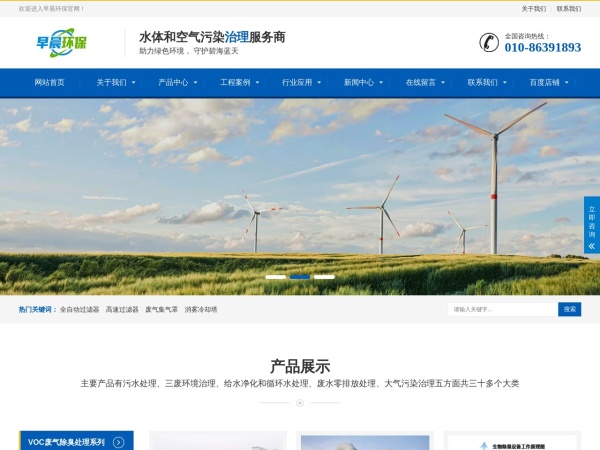Expand dropdown arrow beside 工程案例

(x=257, y=82)
